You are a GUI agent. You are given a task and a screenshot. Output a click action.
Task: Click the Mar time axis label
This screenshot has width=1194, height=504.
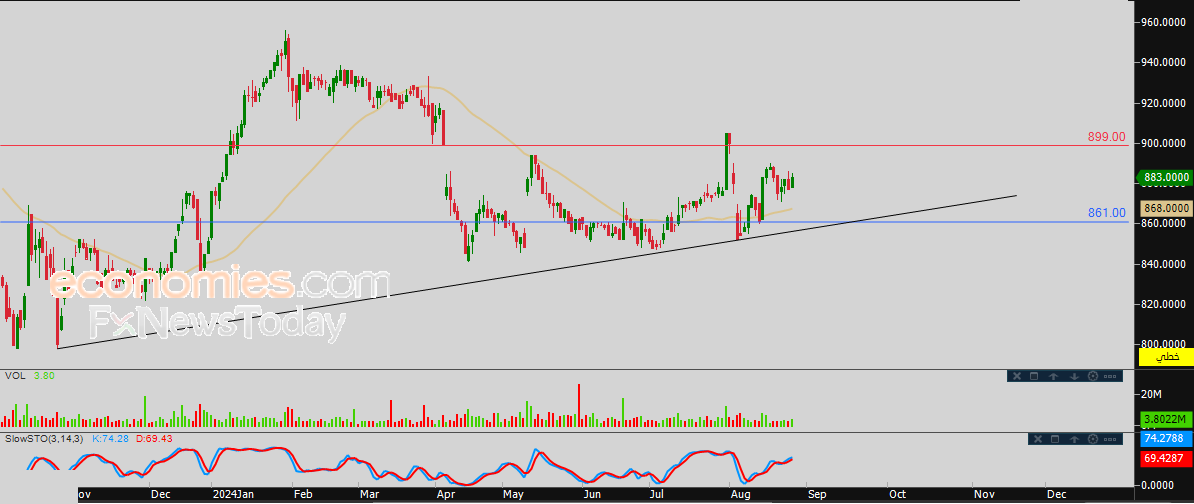coord(370,495)
